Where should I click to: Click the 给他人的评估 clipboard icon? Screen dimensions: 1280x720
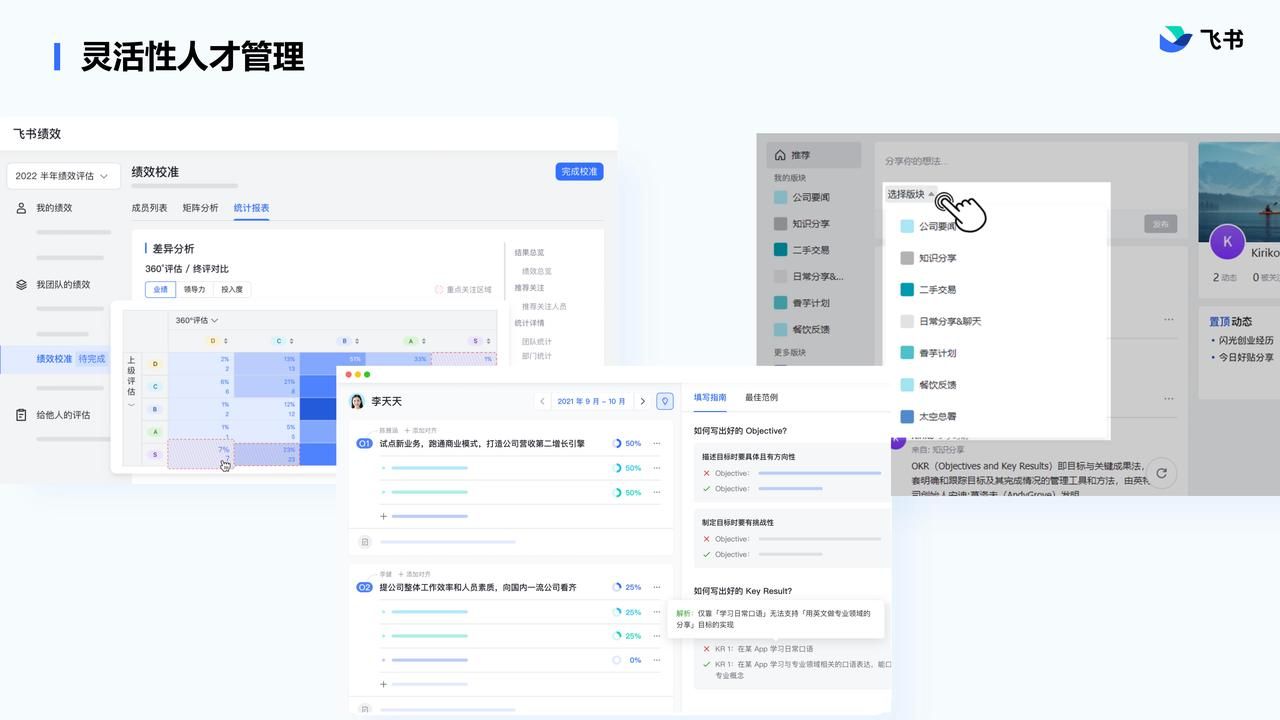point(21,415)
